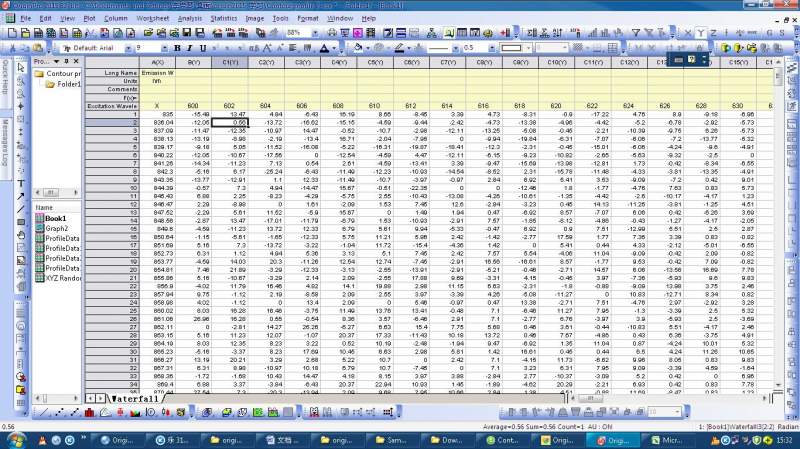The image size is (800, 449).
Task: Click the Scatter plot icon
Action: [59, 412]
